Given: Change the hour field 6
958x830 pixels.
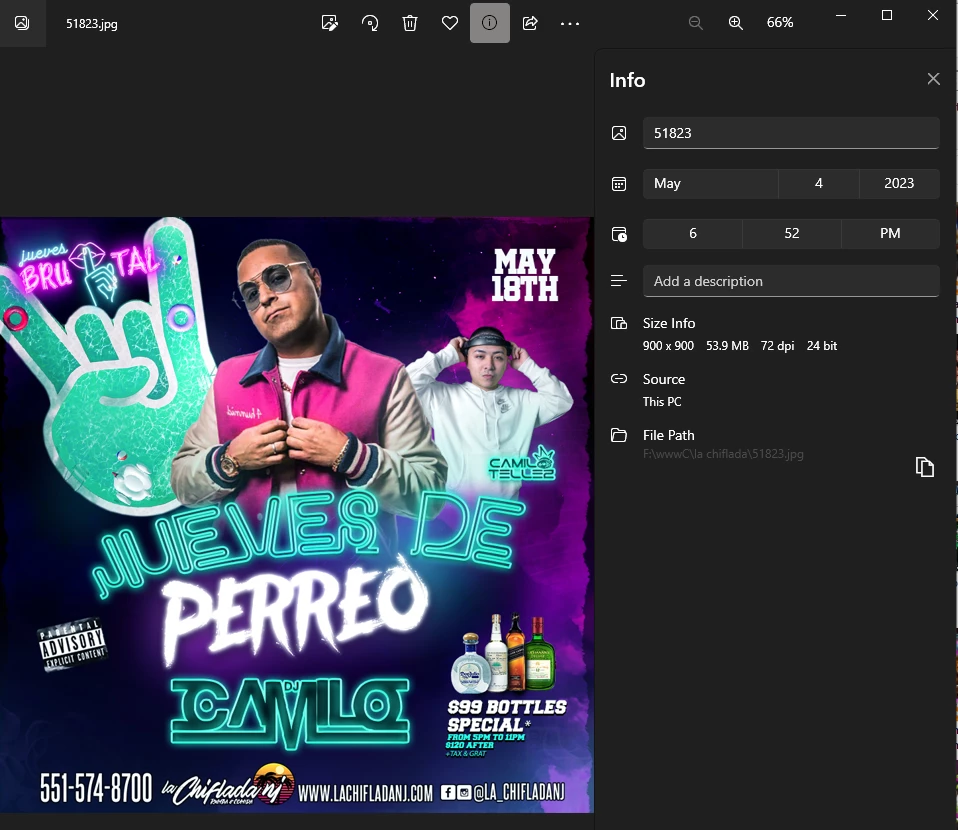Looking at the screenshot, I should tap(693, 233).
